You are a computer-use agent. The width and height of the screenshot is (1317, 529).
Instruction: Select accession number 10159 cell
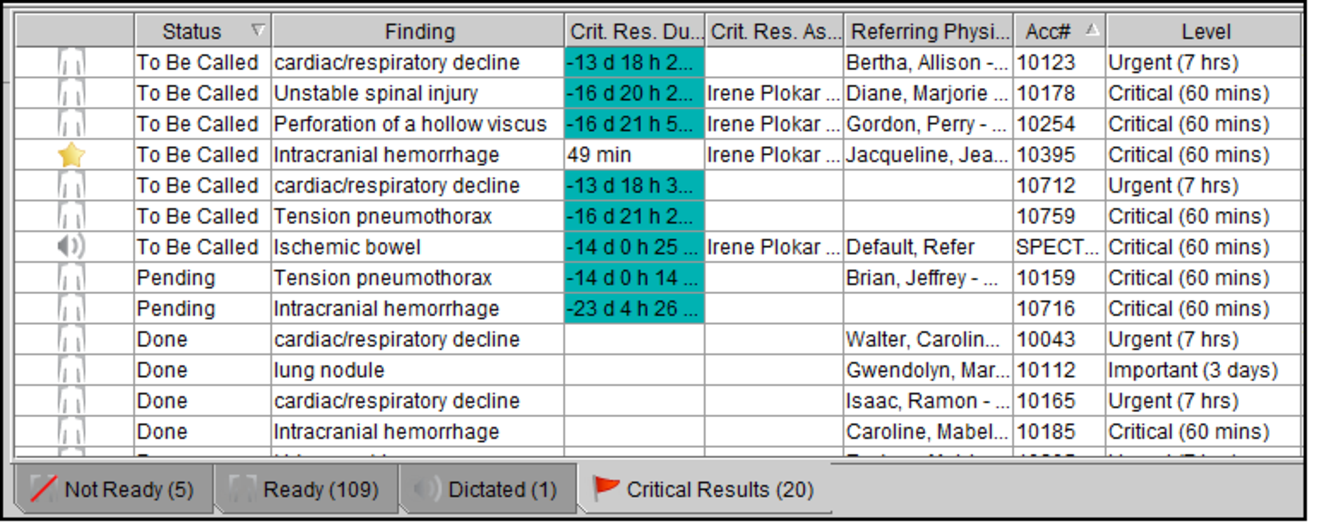(1058, 278)
